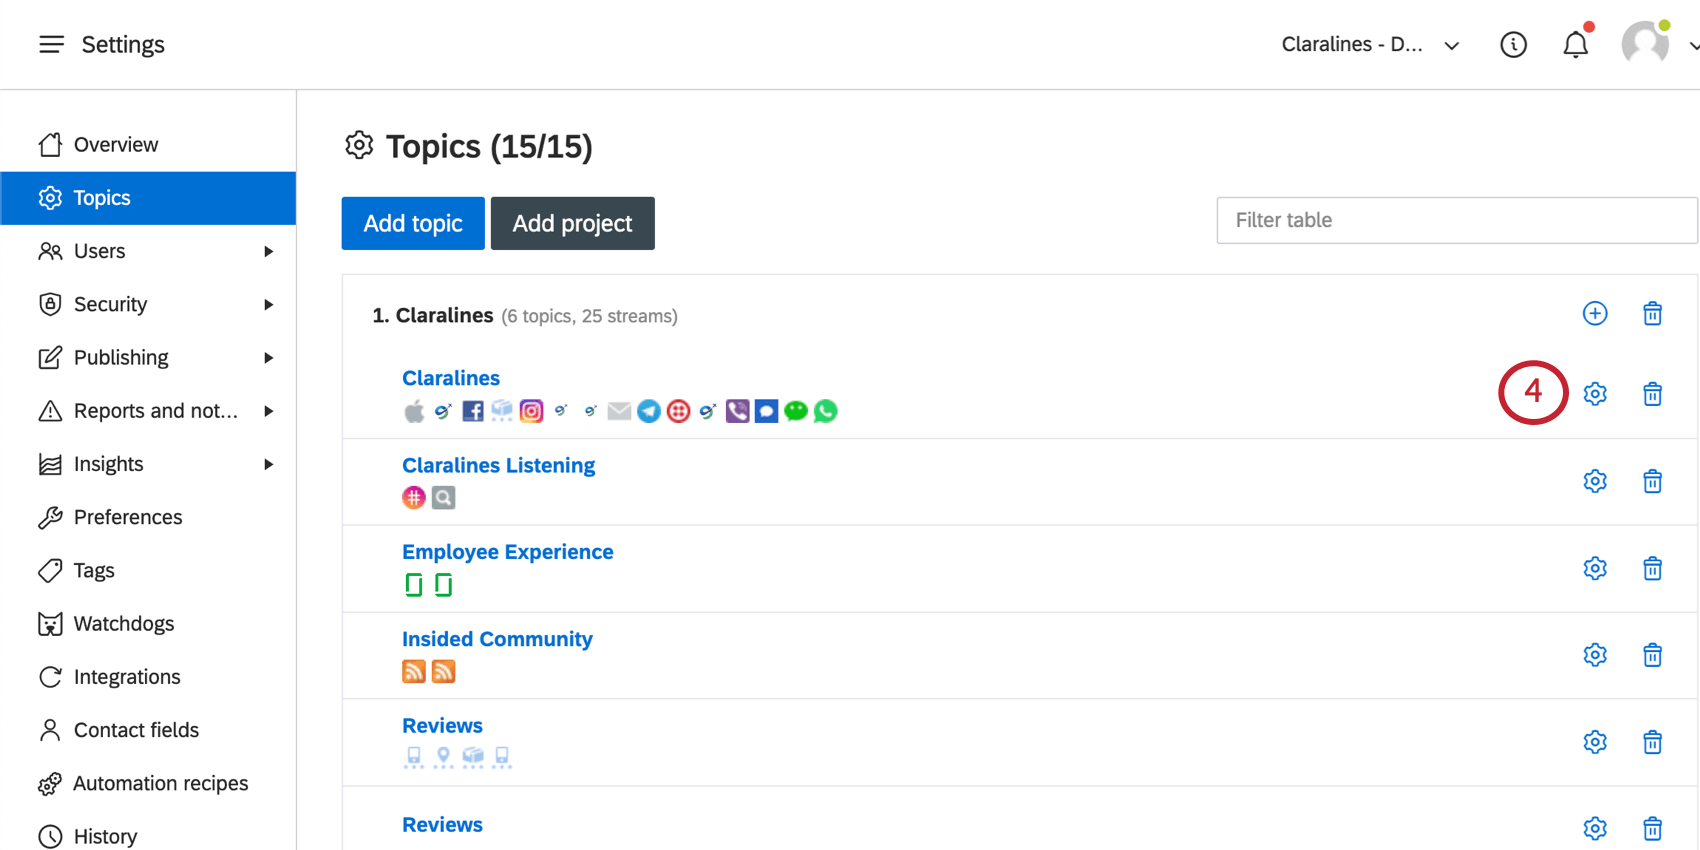Delete the Insided Community topic
The image size is (1700, 850).
pos(1652,655)
